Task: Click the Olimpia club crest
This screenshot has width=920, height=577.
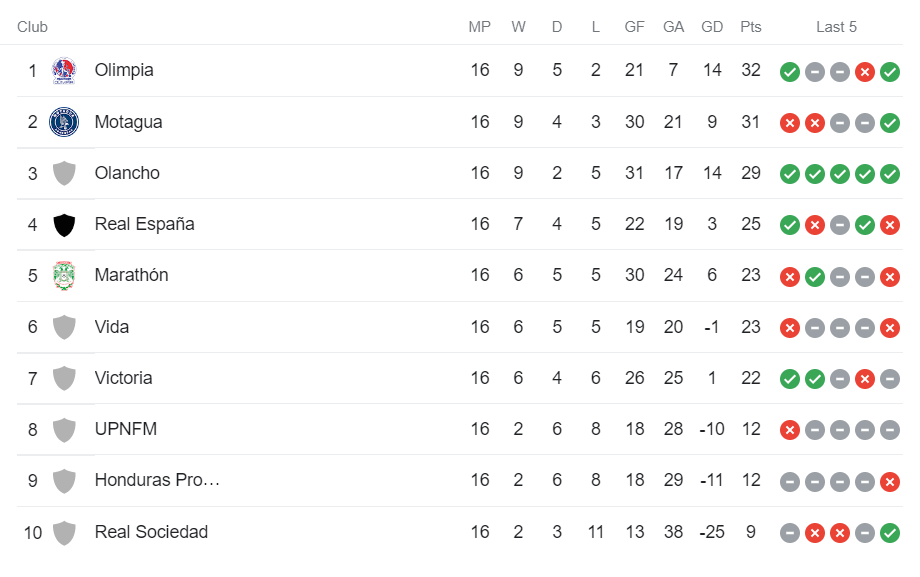Action: [x=63, y=70]
